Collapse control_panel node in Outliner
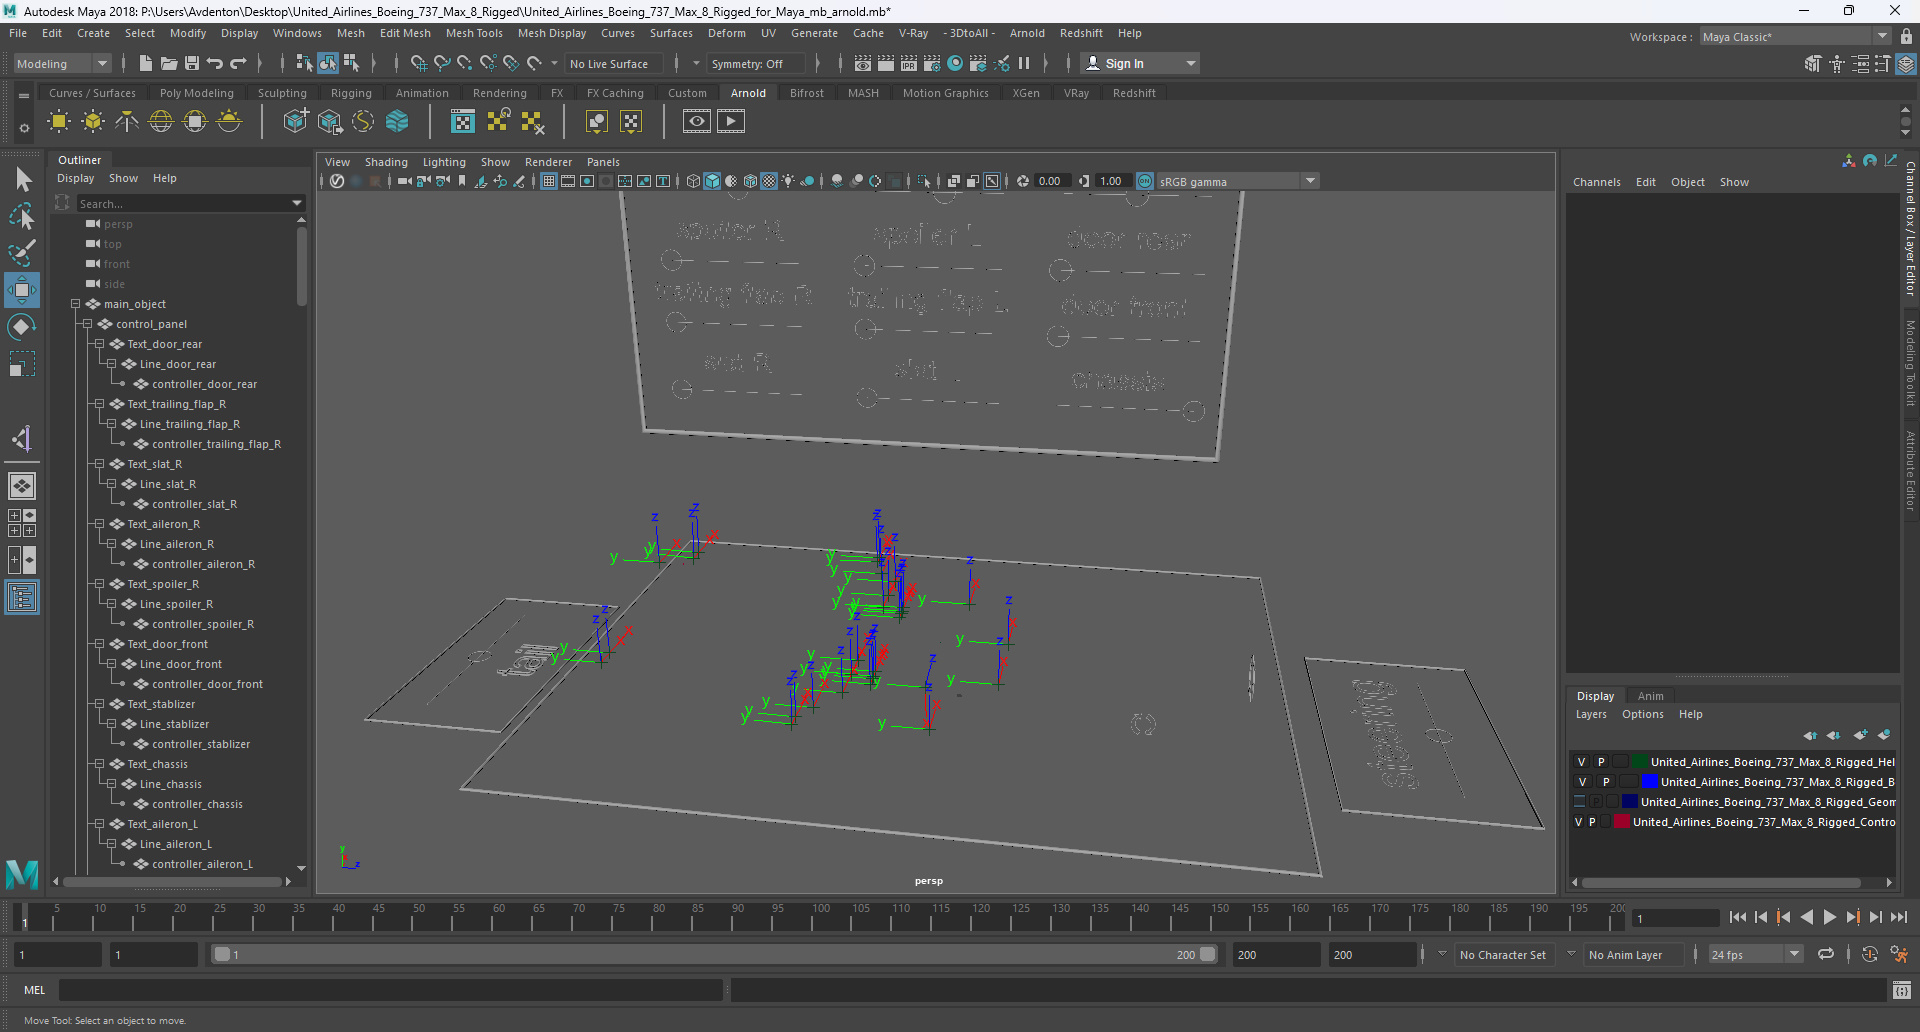This screenshot has height=1032, width=1920. 87,324
